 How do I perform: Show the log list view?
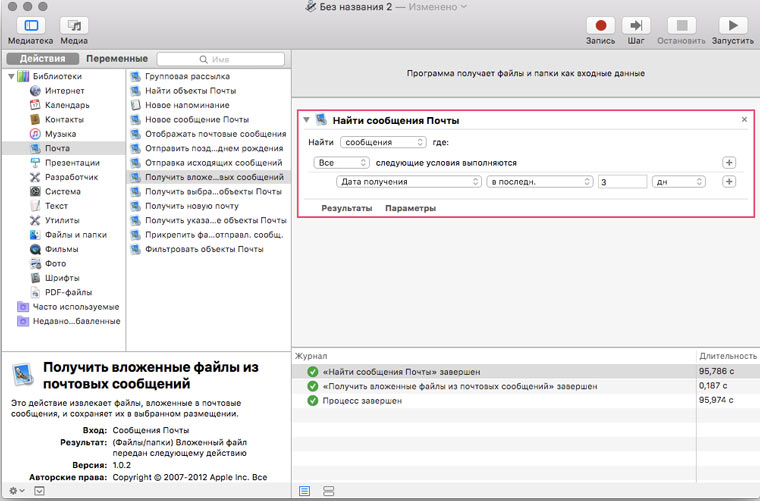coord(304,491)
